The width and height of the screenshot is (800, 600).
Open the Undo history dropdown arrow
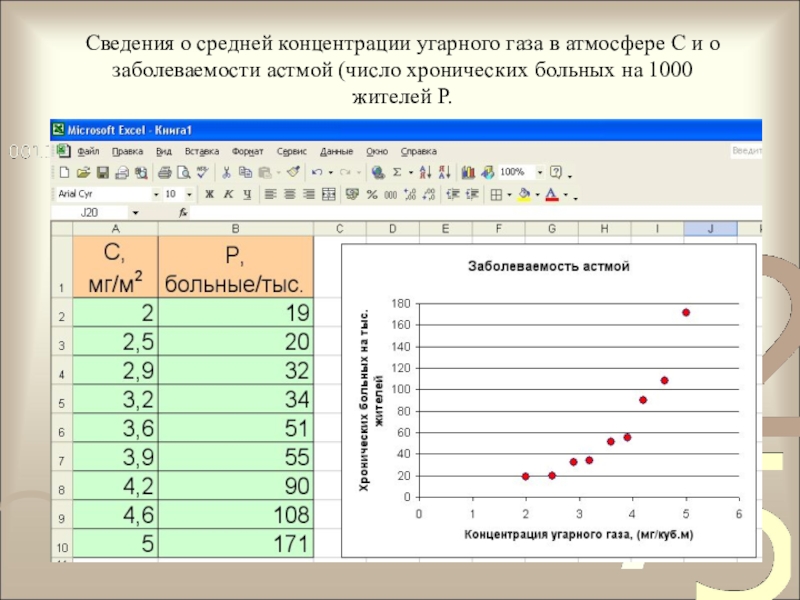pyautogui.click(x=331, y=172)
